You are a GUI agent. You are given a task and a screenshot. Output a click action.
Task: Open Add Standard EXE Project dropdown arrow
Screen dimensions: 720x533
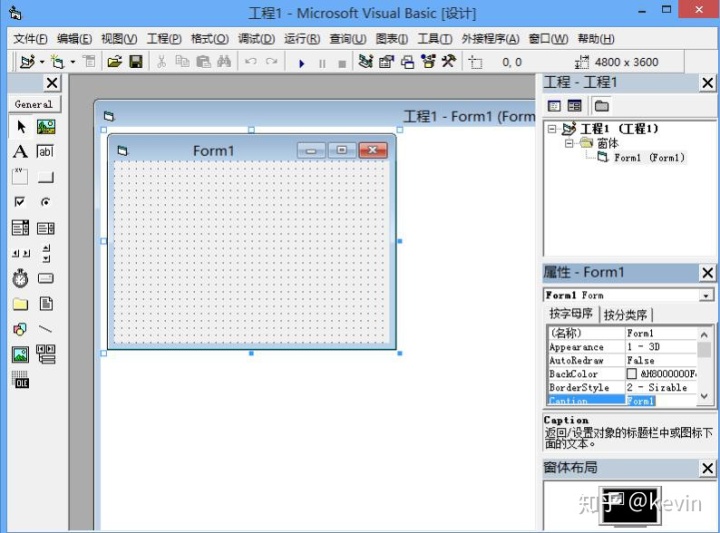coord(42,62)
